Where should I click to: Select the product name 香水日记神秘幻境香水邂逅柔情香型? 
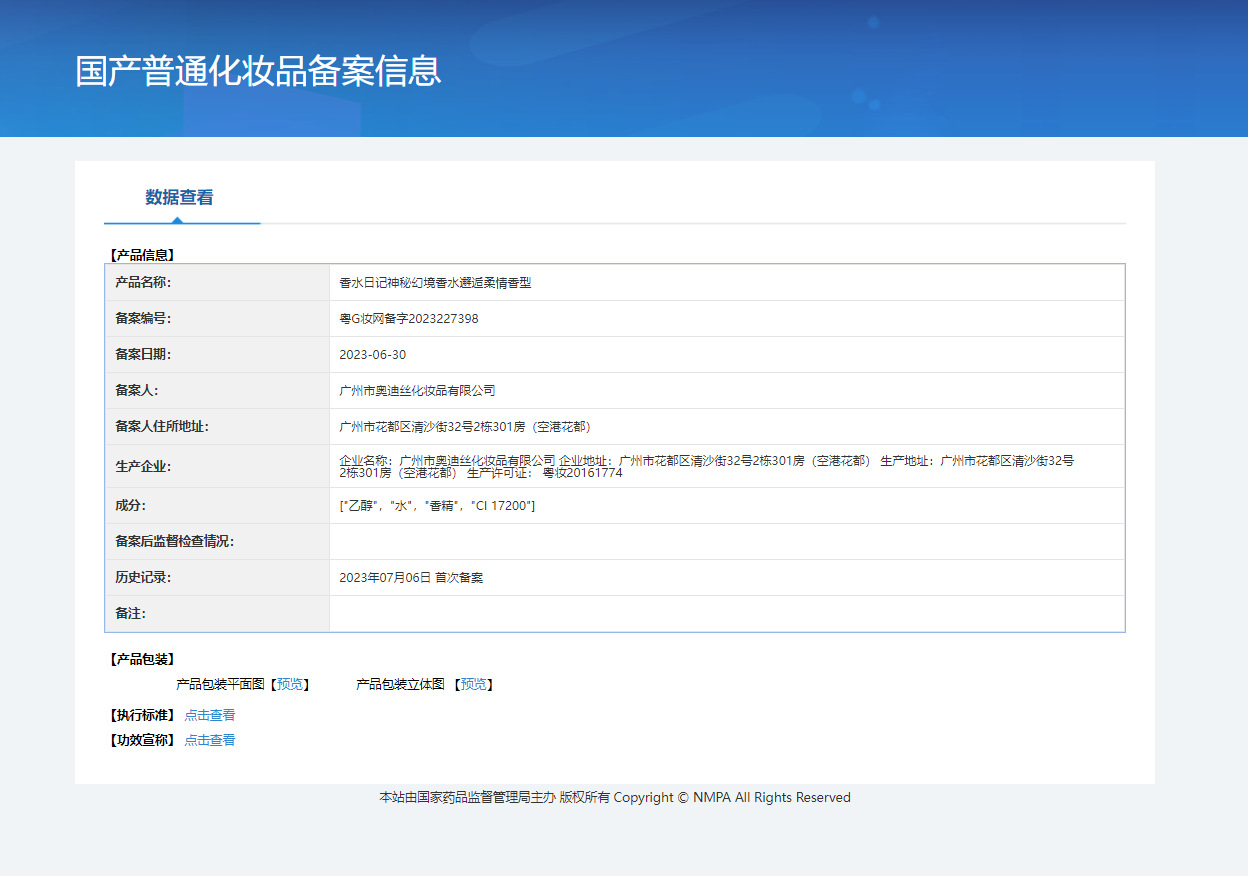[x=435, y=283]
